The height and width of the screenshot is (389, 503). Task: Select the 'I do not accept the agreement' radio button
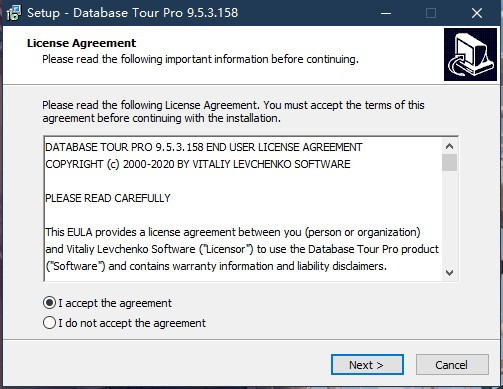(x=49, y=323)
